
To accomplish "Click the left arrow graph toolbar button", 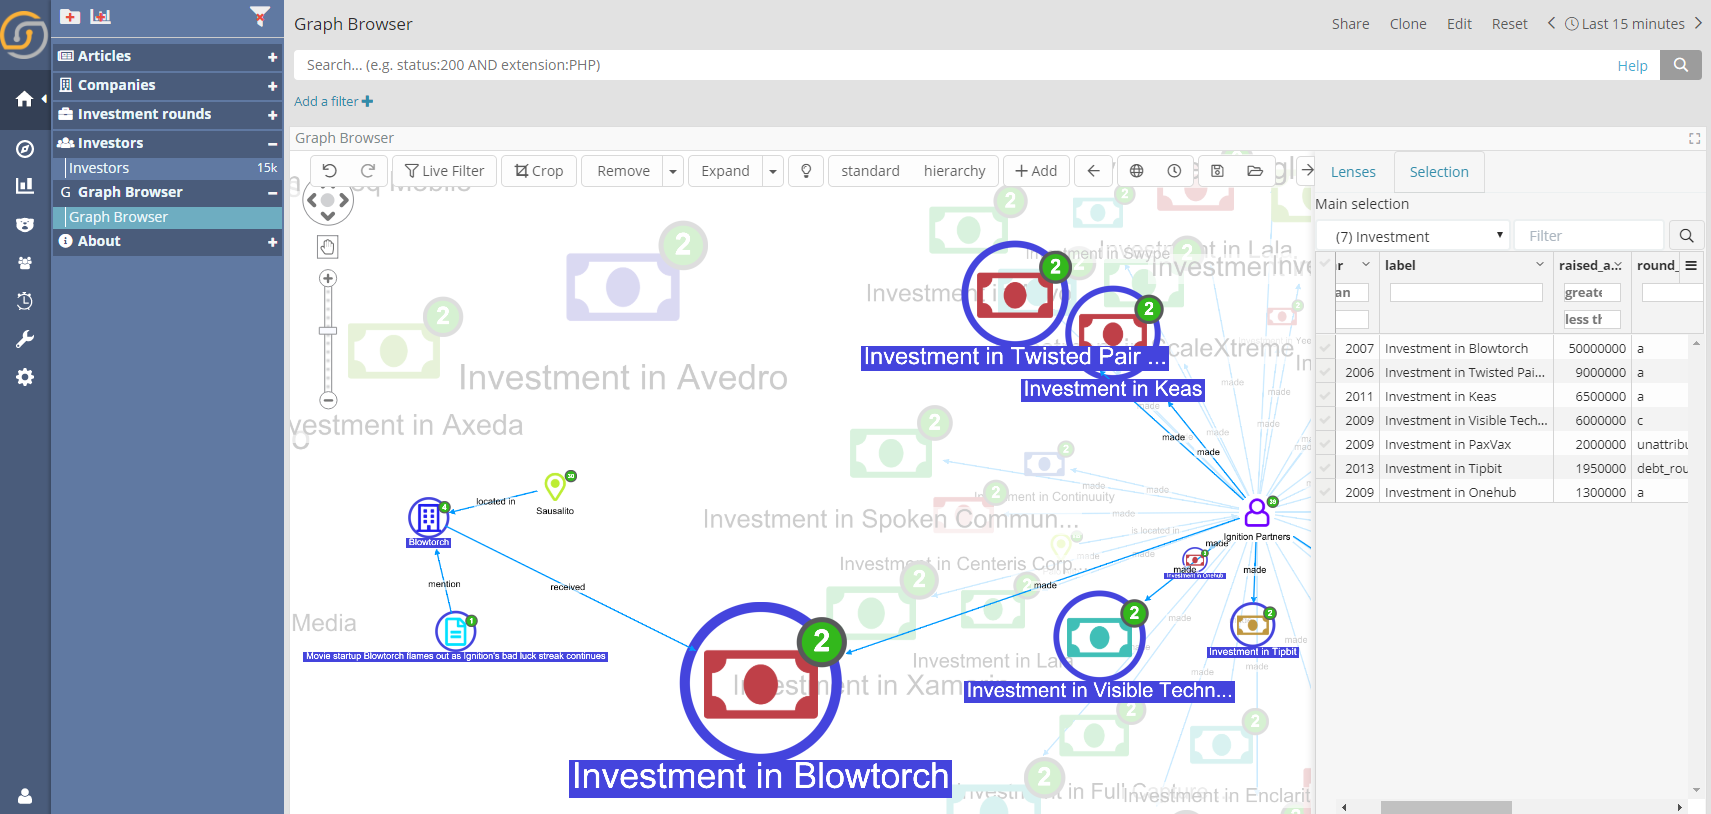I will point(1093,171).
